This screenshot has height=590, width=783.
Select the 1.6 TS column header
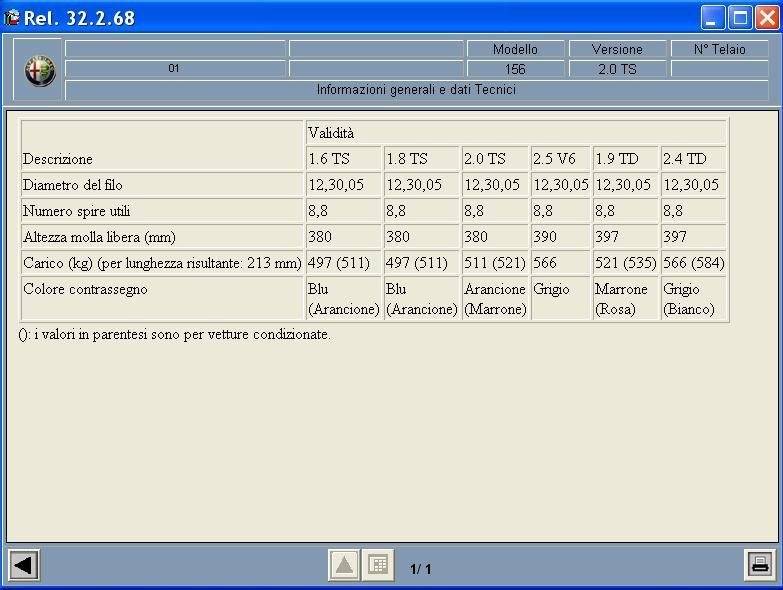click(344, 159)
